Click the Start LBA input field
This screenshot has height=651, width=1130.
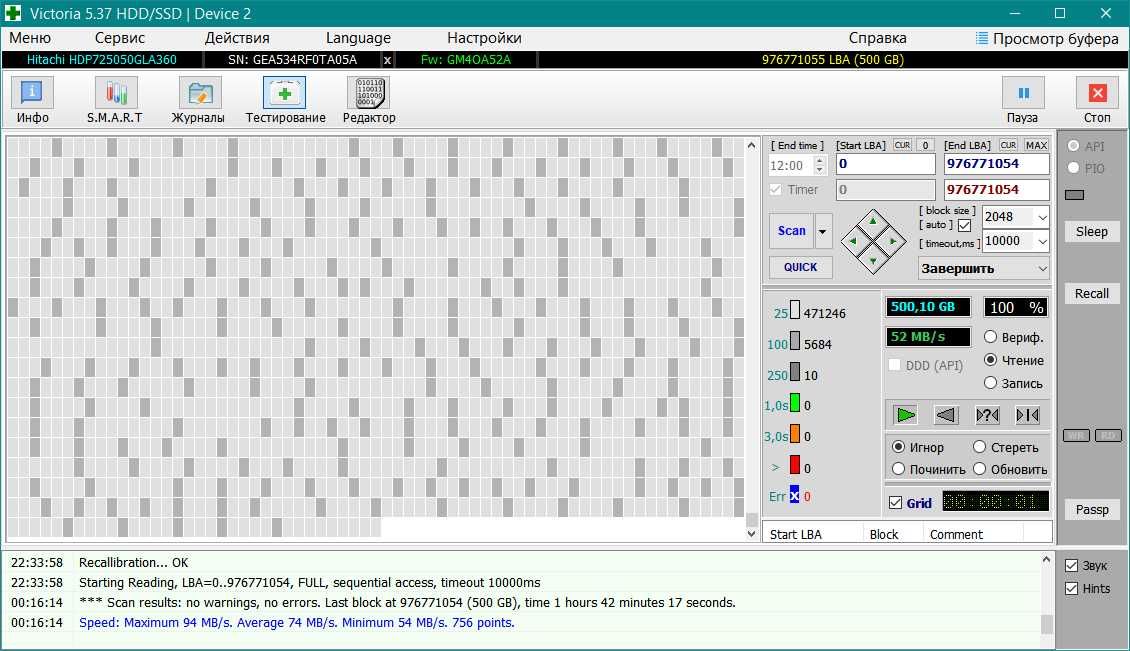pos(886,164)
